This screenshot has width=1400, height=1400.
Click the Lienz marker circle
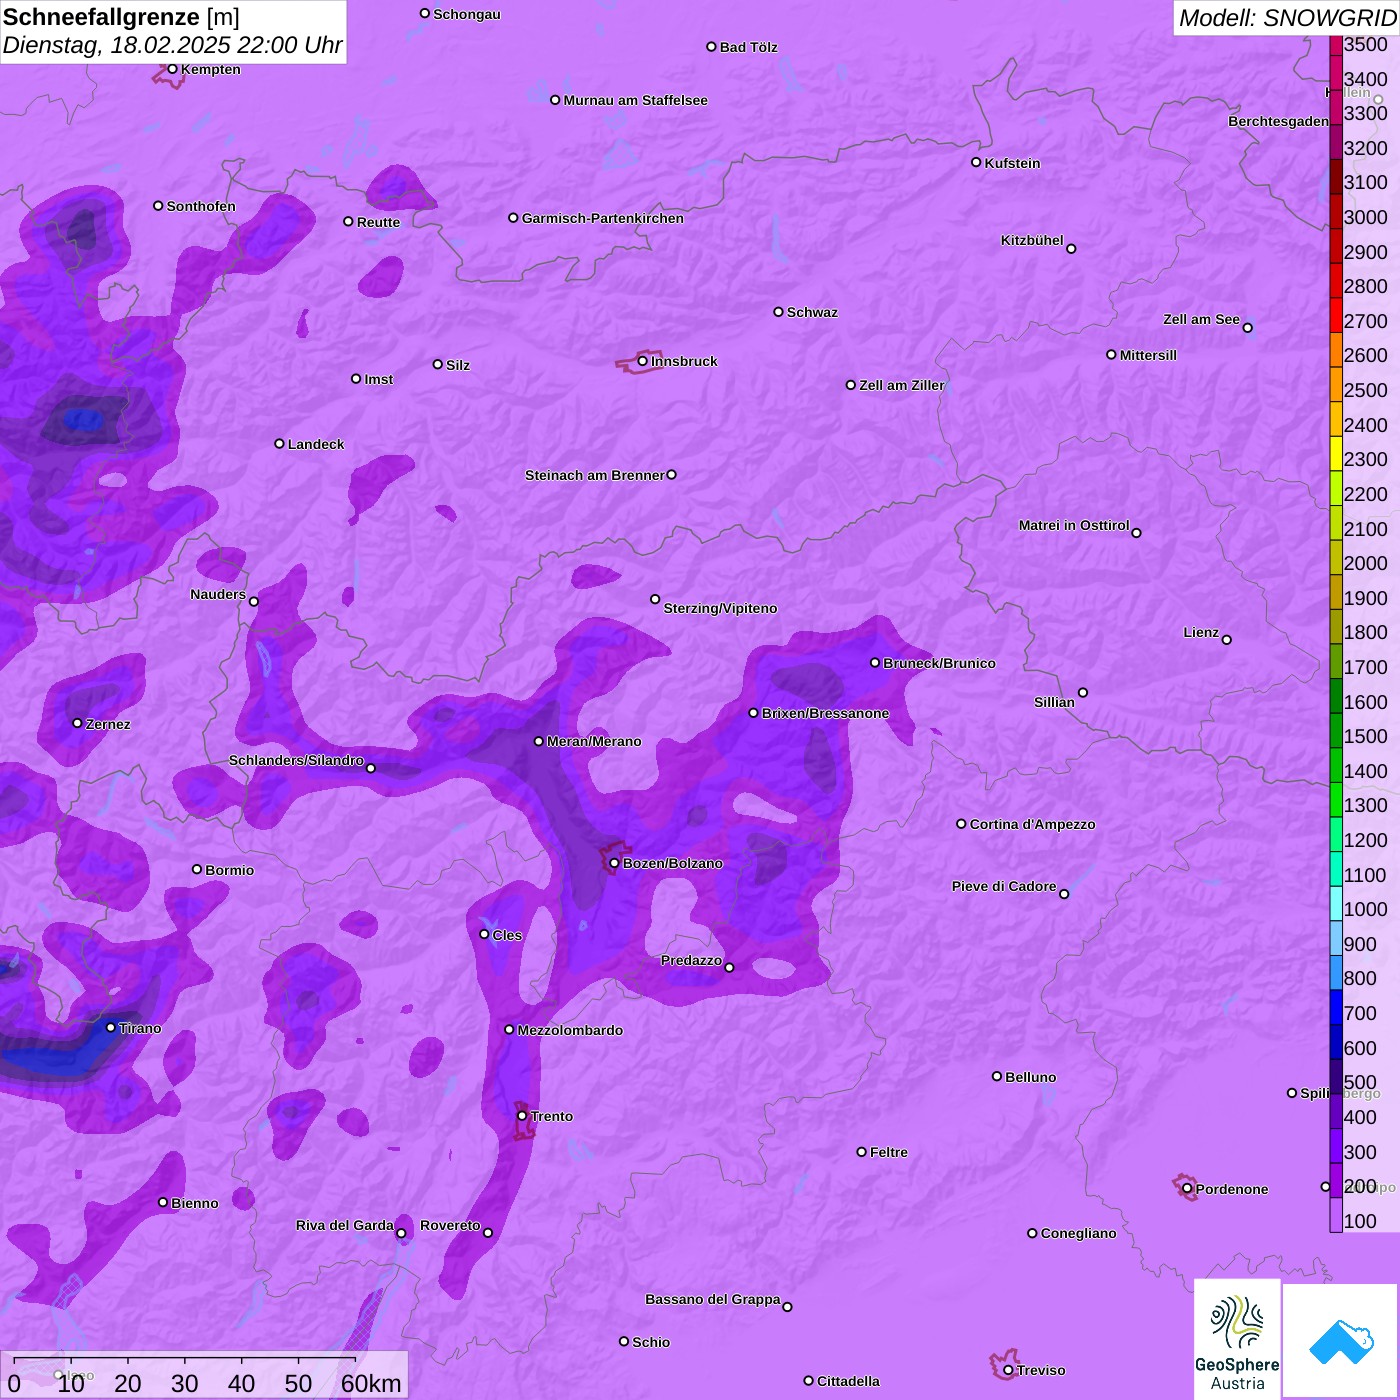coord(1227,640)
